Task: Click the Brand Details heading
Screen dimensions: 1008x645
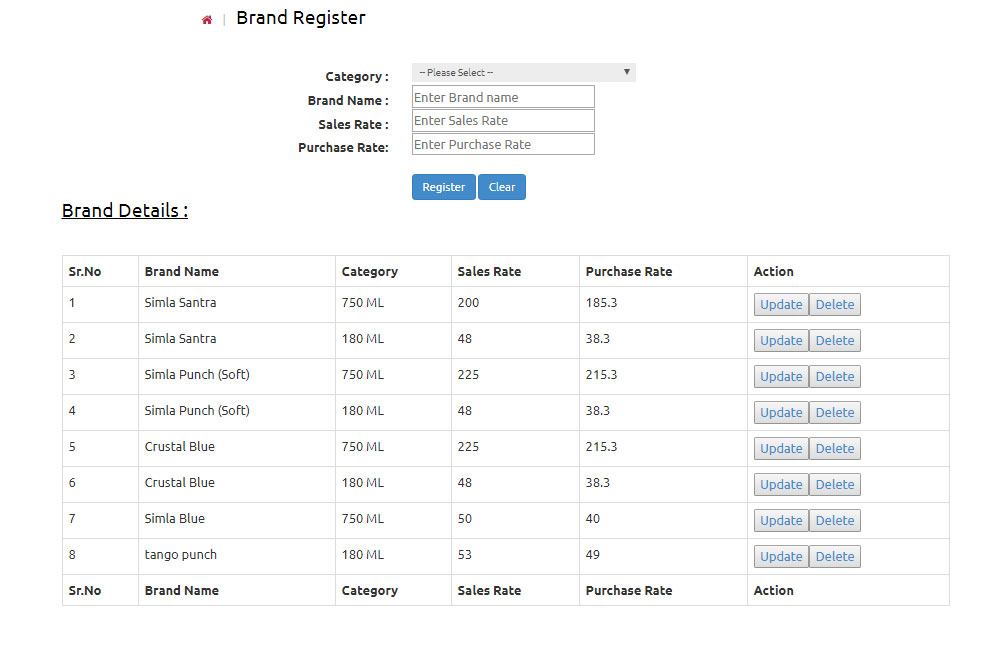Action: coord(125,211)
